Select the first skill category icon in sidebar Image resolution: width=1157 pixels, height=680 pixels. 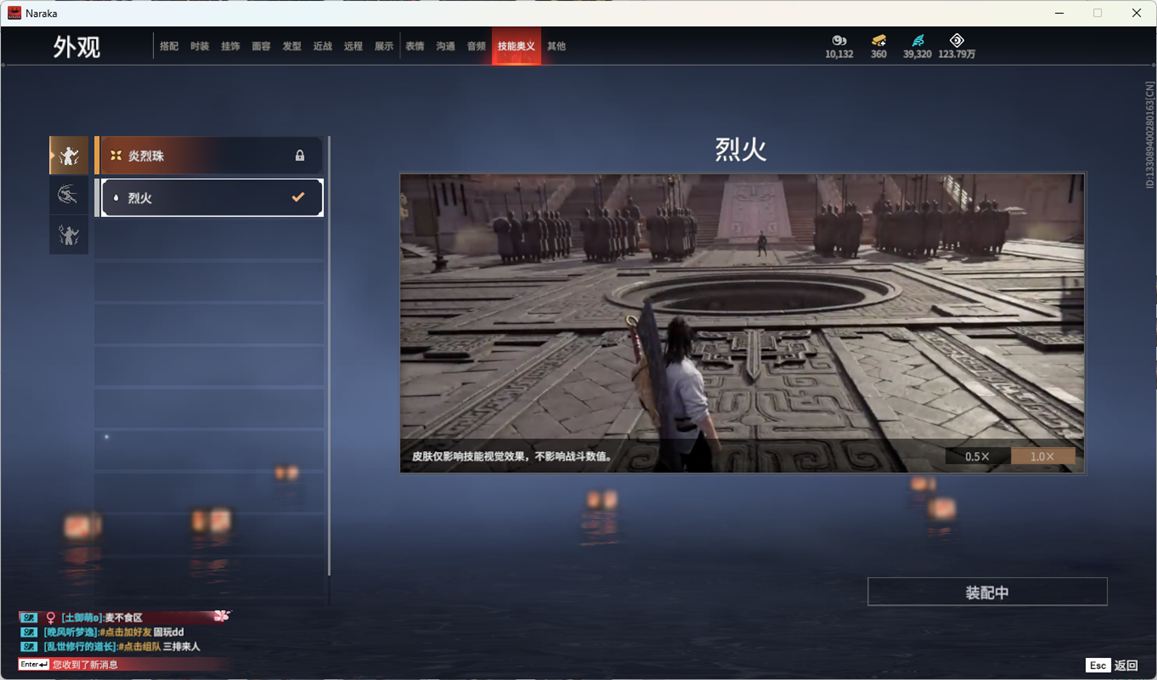click(x=69, y=155)
